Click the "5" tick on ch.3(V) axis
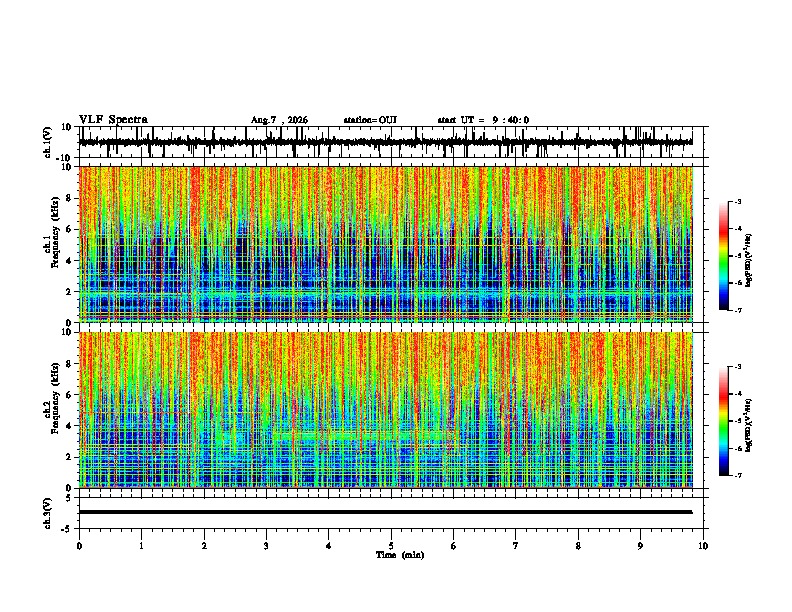Screen dimensions: 792x612 (69, 498)
